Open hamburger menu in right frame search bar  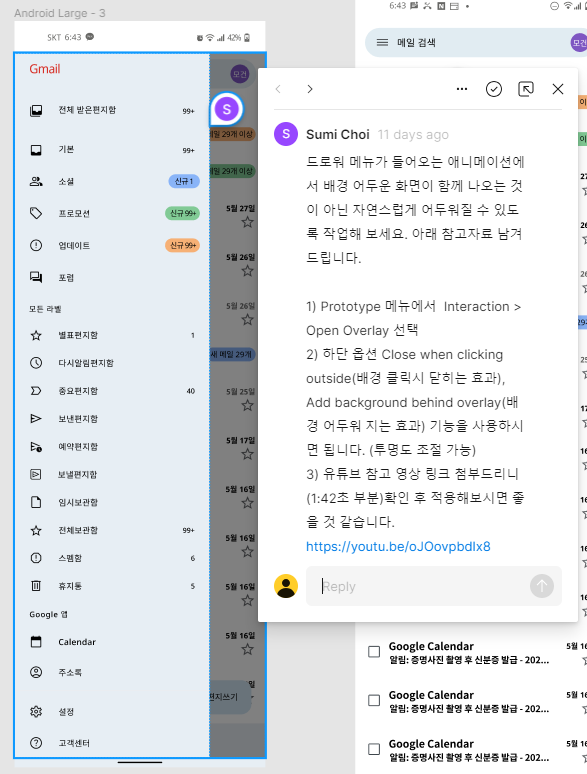pyautogui.click(x=382, y=42)
